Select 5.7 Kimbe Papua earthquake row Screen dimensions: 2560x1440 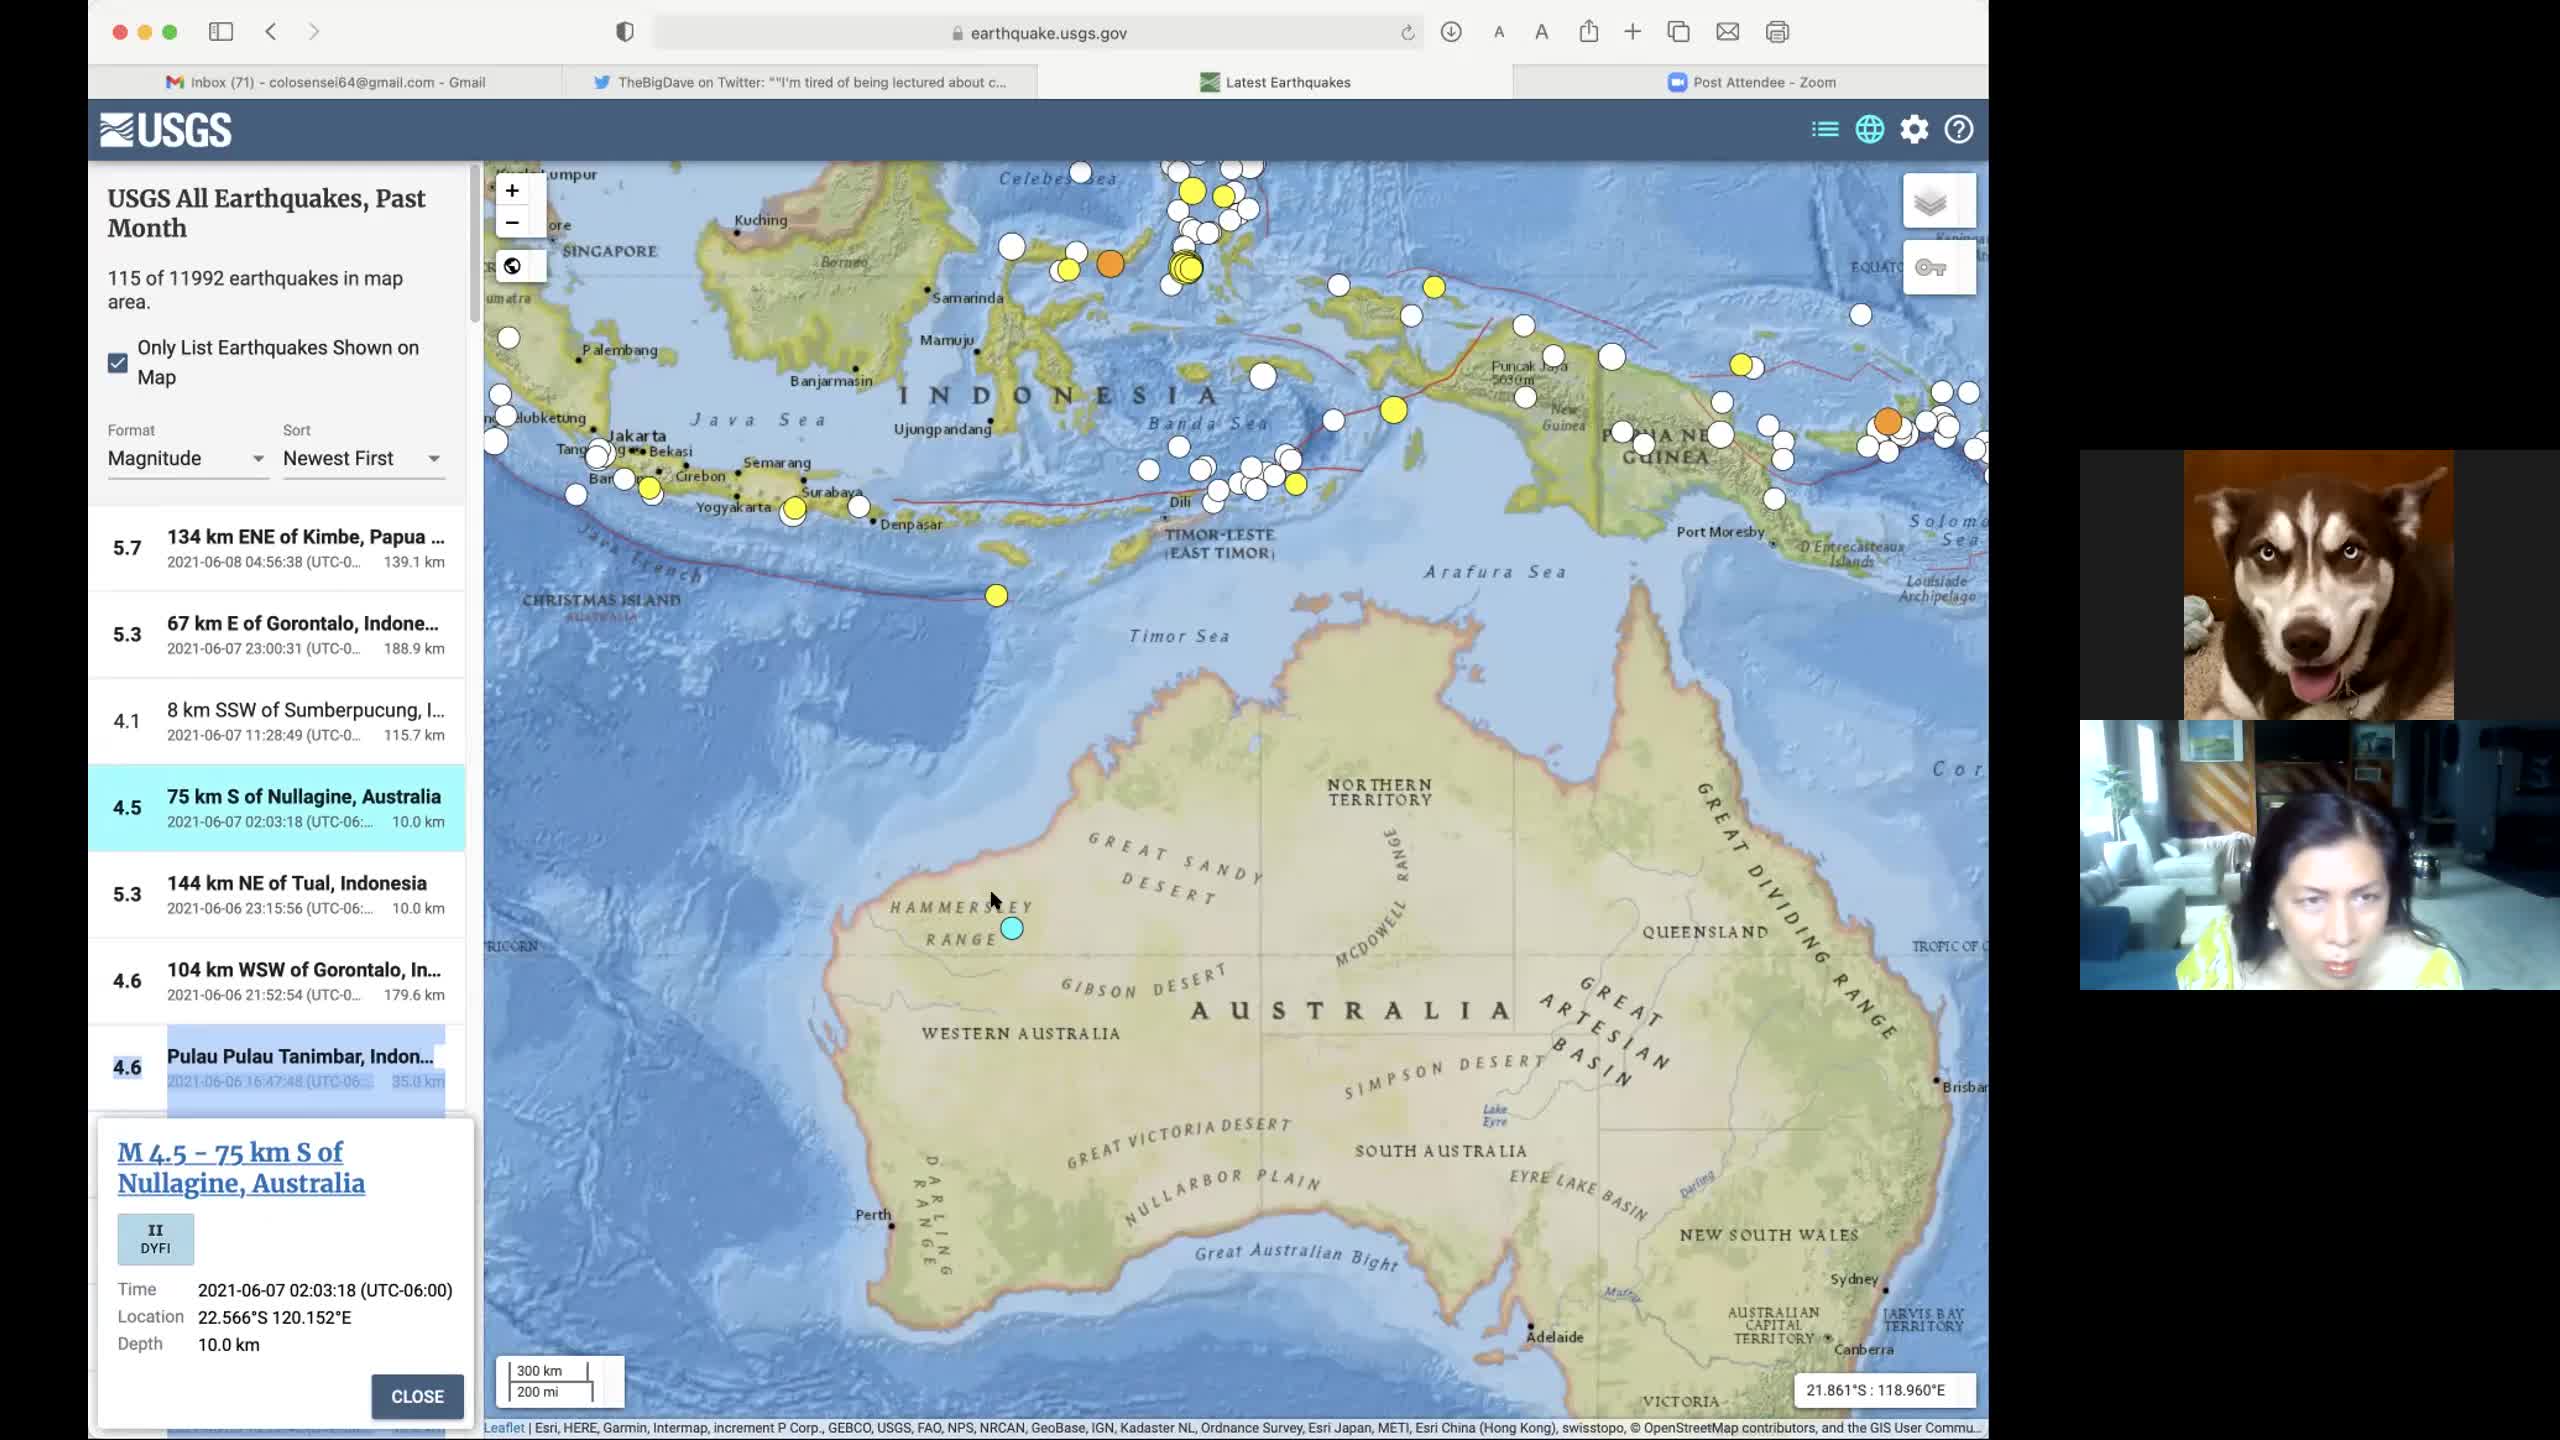click(x=277, y=548)
